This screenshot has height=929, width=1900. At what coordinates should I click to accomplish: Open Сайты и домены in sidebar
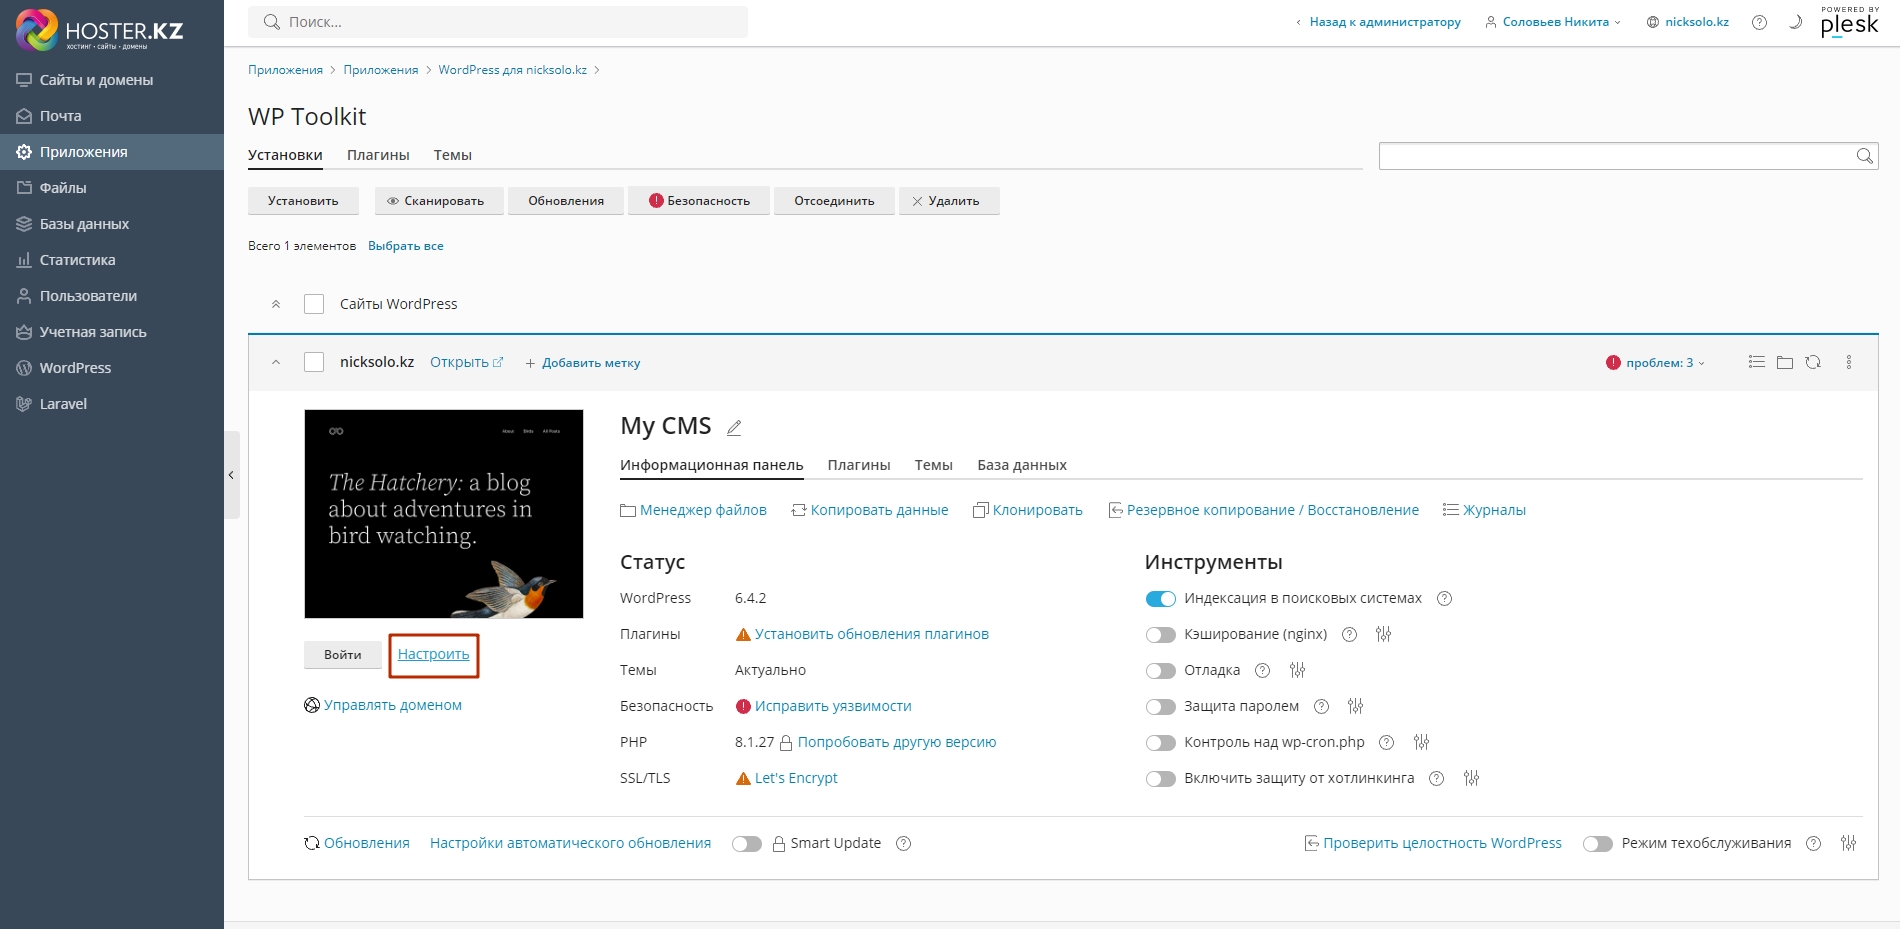112,80
